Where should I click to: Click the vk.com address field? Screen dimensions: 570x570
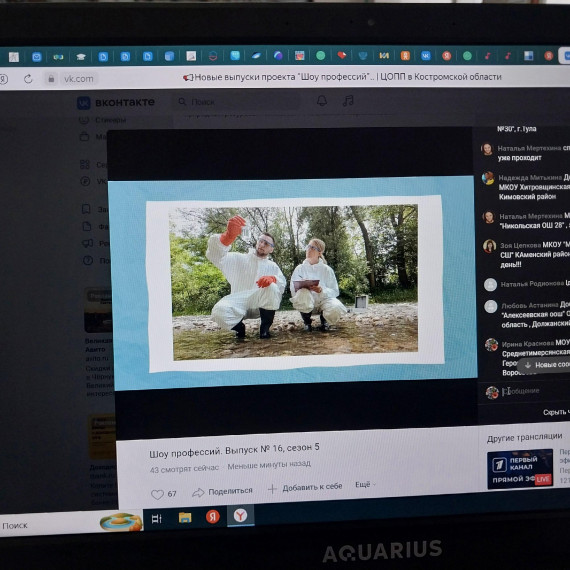tap(79, 79)
